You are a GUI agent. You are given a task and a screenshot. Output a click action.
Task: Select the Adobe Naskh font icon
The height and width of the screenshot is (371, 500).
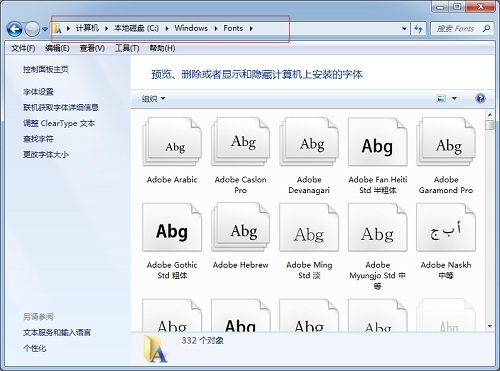446,227
